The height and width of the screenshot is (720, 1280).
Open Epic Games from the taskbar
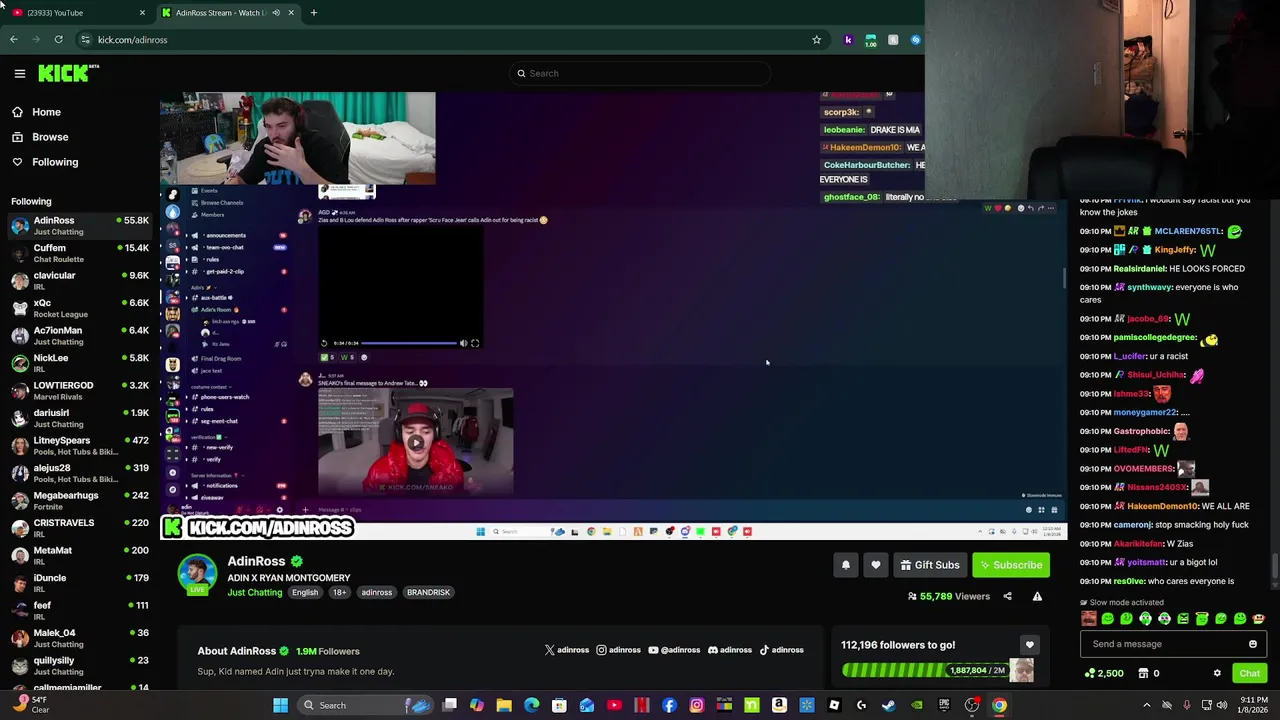(x=944, y=705)
